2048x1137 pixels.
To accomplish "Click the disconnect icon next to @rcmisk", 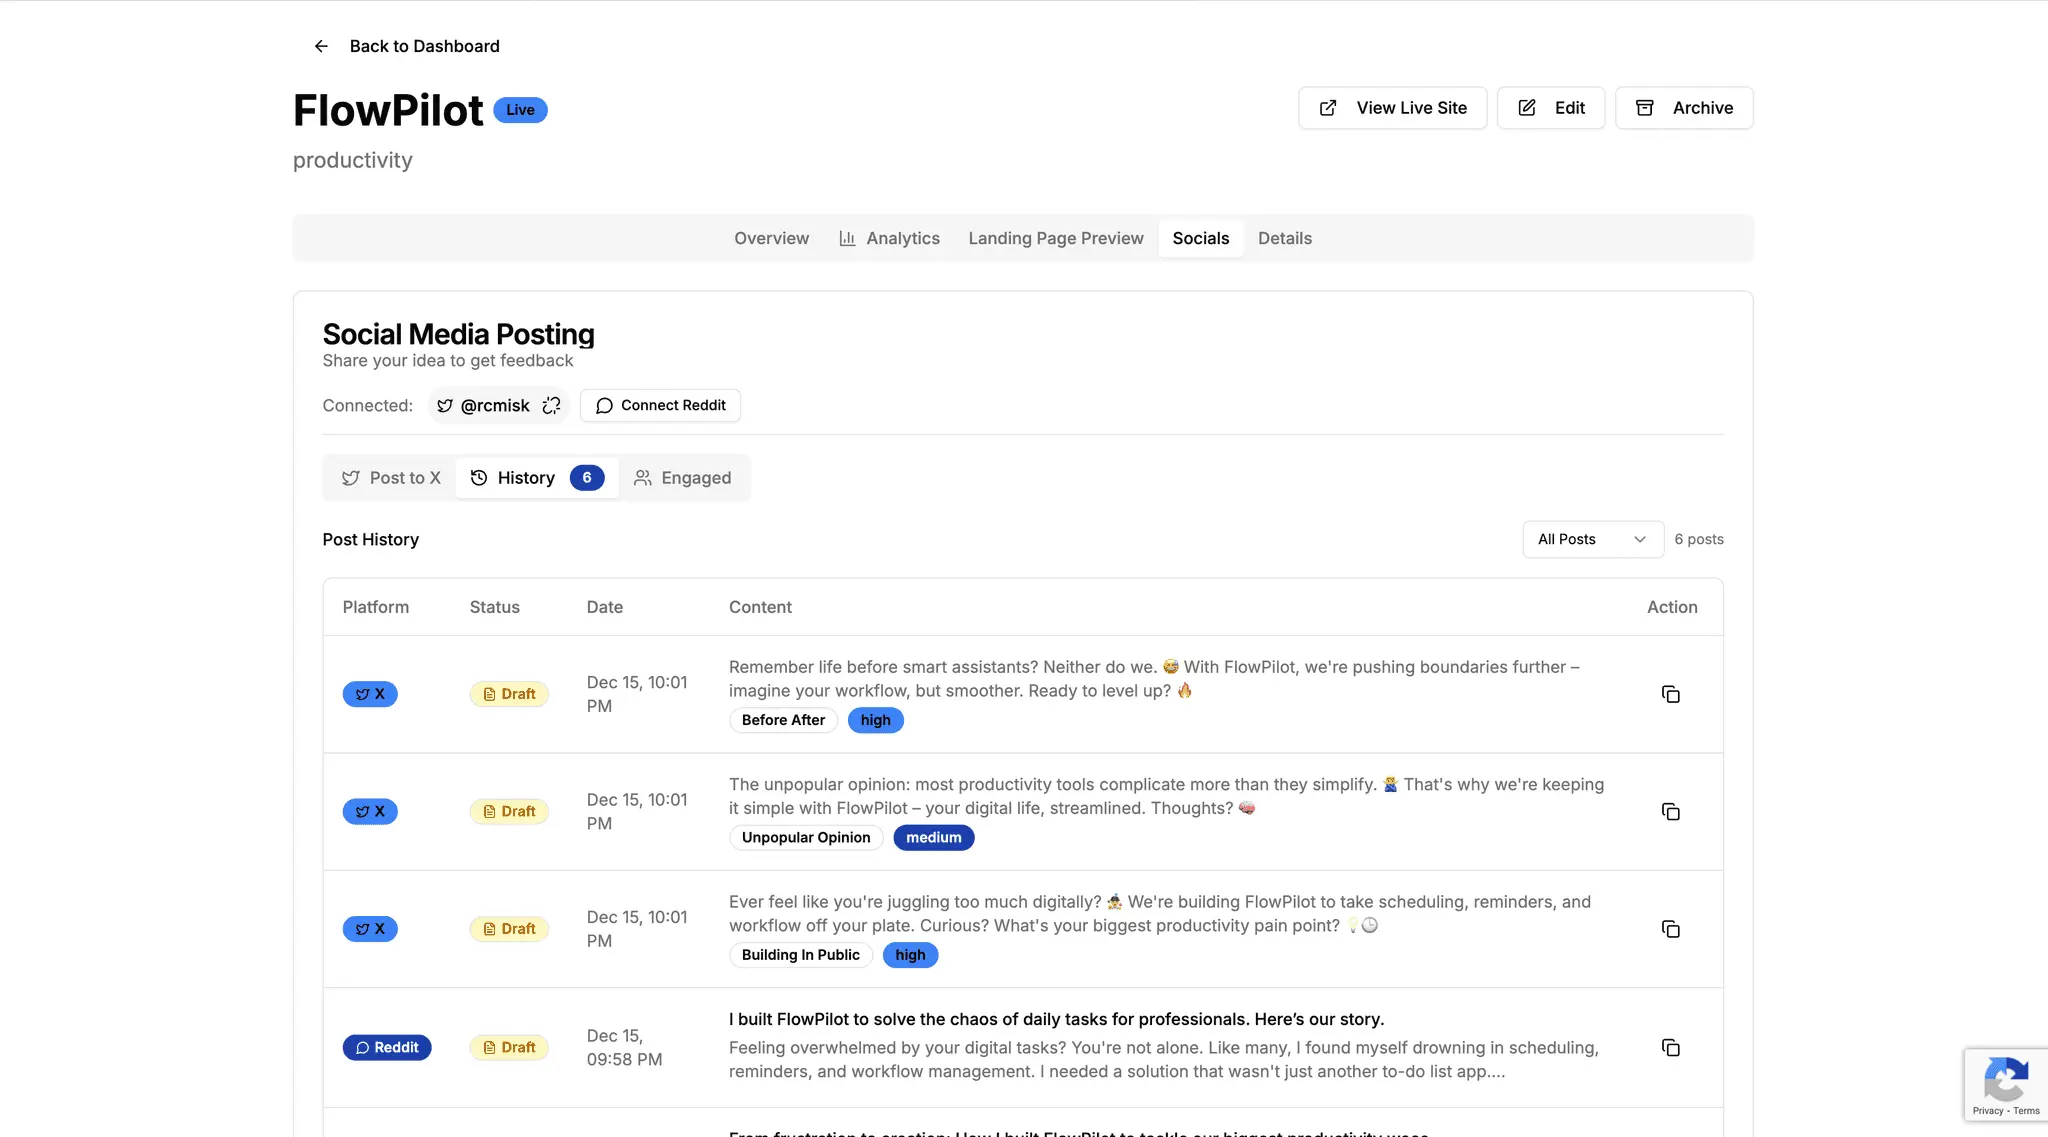I will point(551,405).
